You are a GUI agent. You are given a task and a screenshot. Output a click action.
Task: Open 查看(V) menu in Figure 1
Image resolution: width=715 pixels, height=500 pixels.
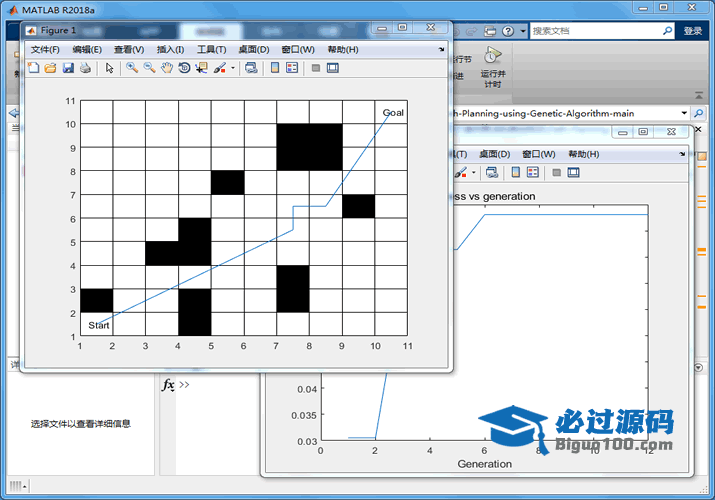click(129, 49)
